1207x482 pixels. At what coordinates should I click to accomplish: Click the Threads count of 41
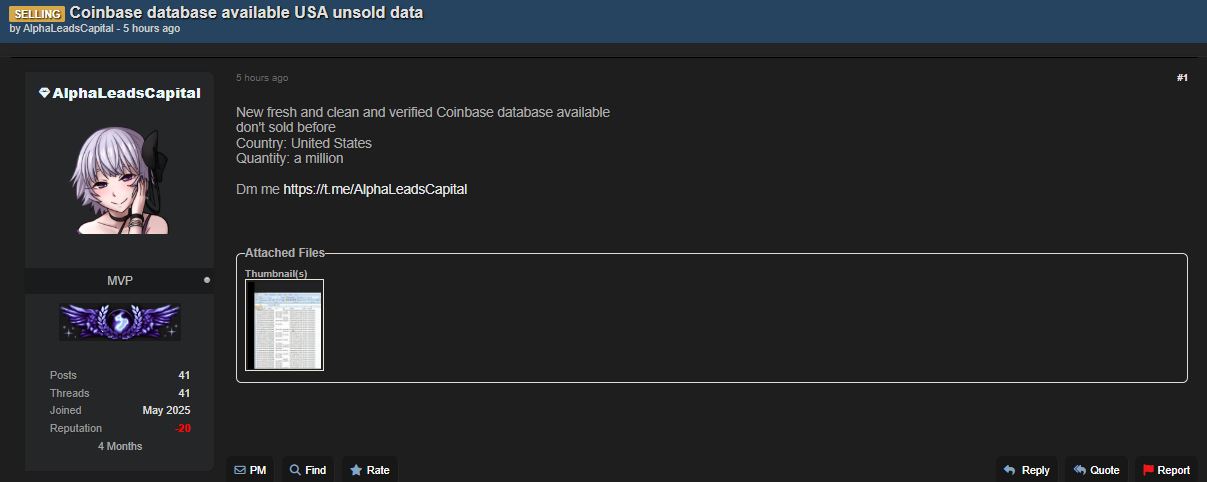point(184,393)
